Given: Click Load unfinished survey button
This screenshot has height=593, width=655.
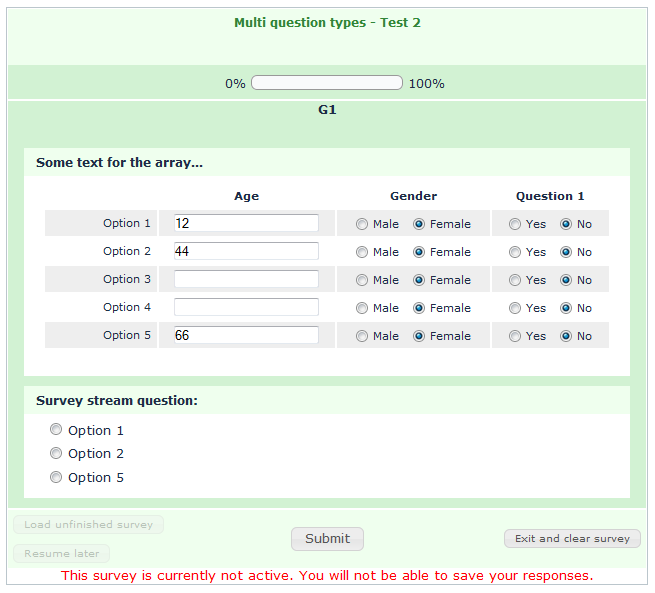Looking at the screenshot, I should click(88, 524).
